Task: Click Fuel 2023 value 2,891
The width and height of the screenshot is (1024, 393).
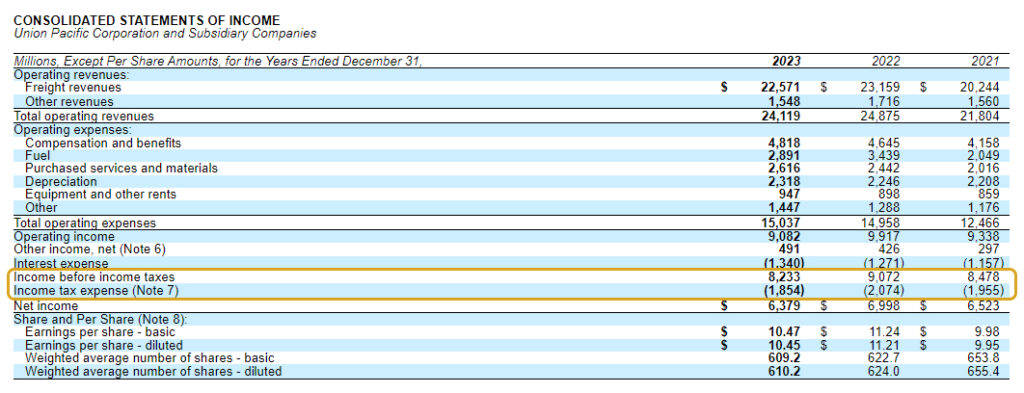Action: [785, 157]
